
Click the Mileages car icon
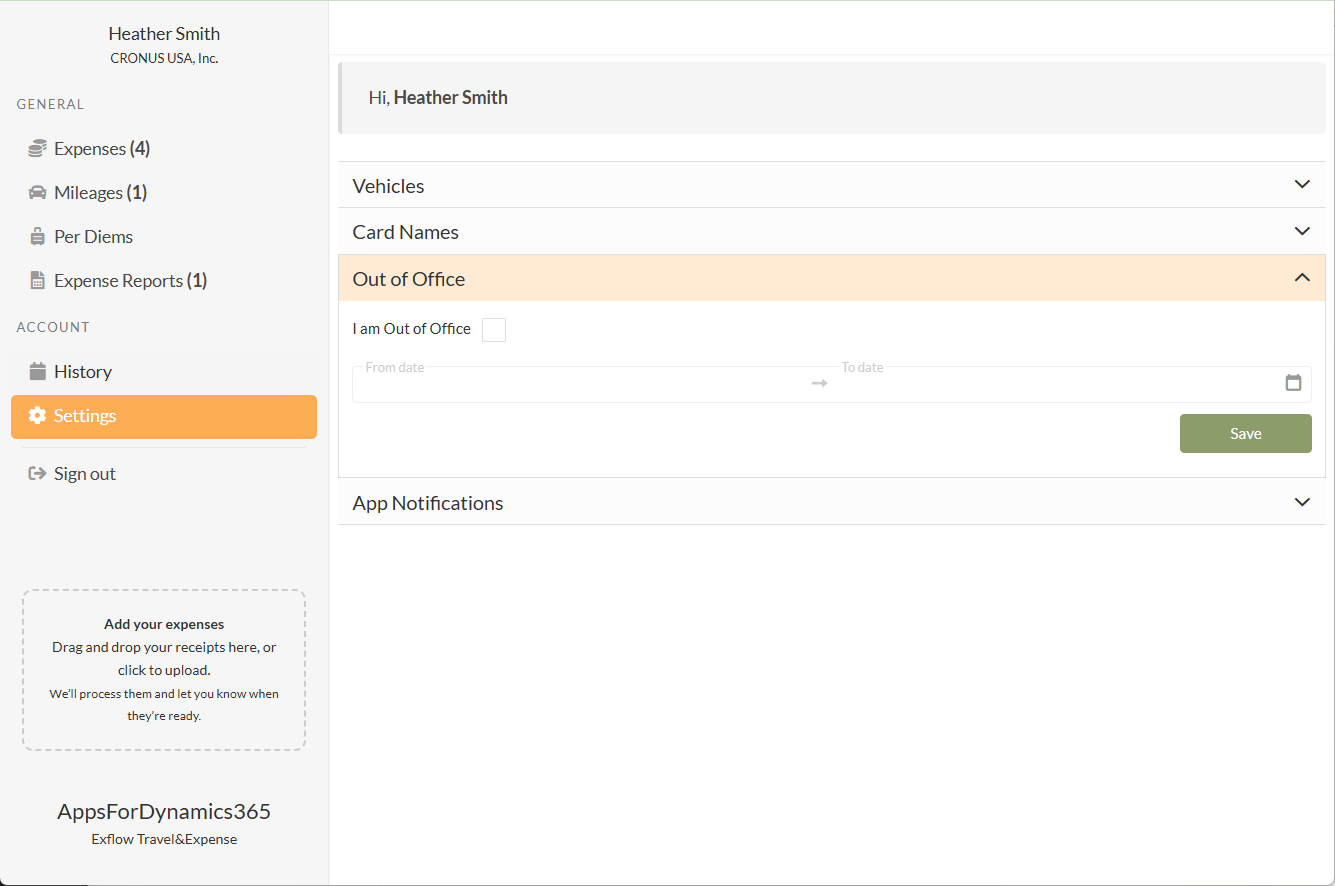[37, 192]
